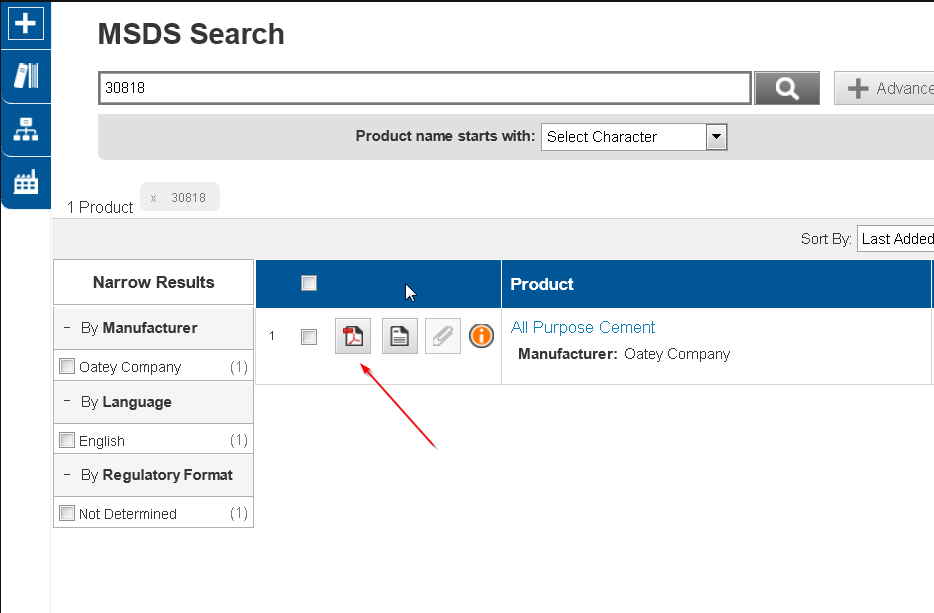Open the All Purpose Cement link
The height and width of the screenshot is (613, 934).
[x=583, y=327]
